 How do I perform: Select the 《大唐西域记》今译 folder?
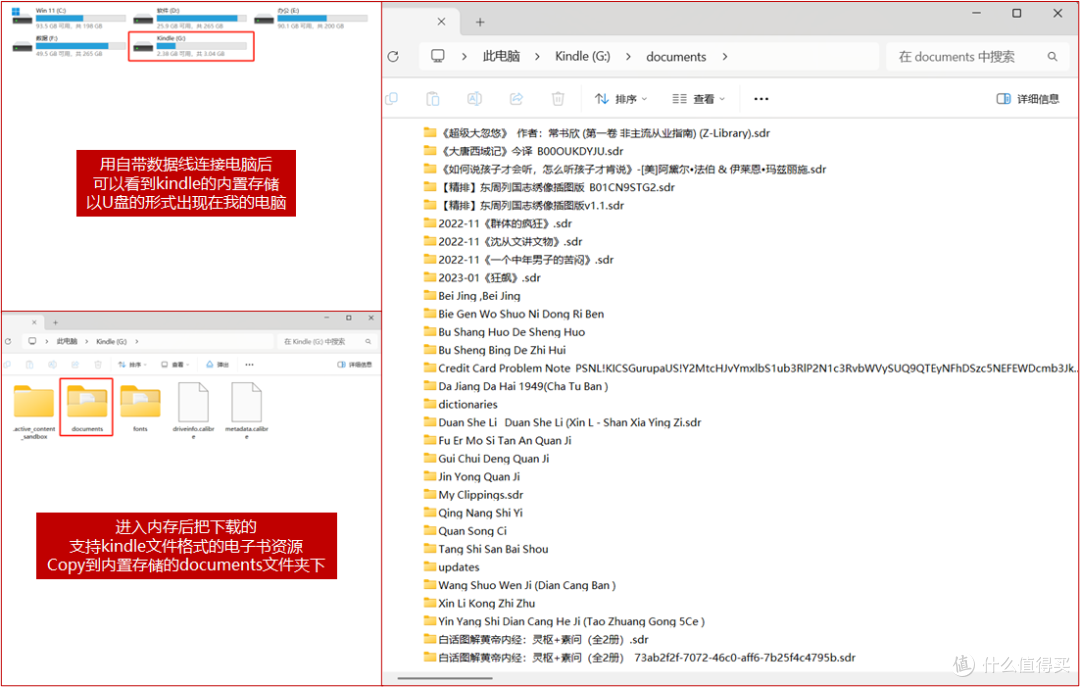tap(523, 151)
